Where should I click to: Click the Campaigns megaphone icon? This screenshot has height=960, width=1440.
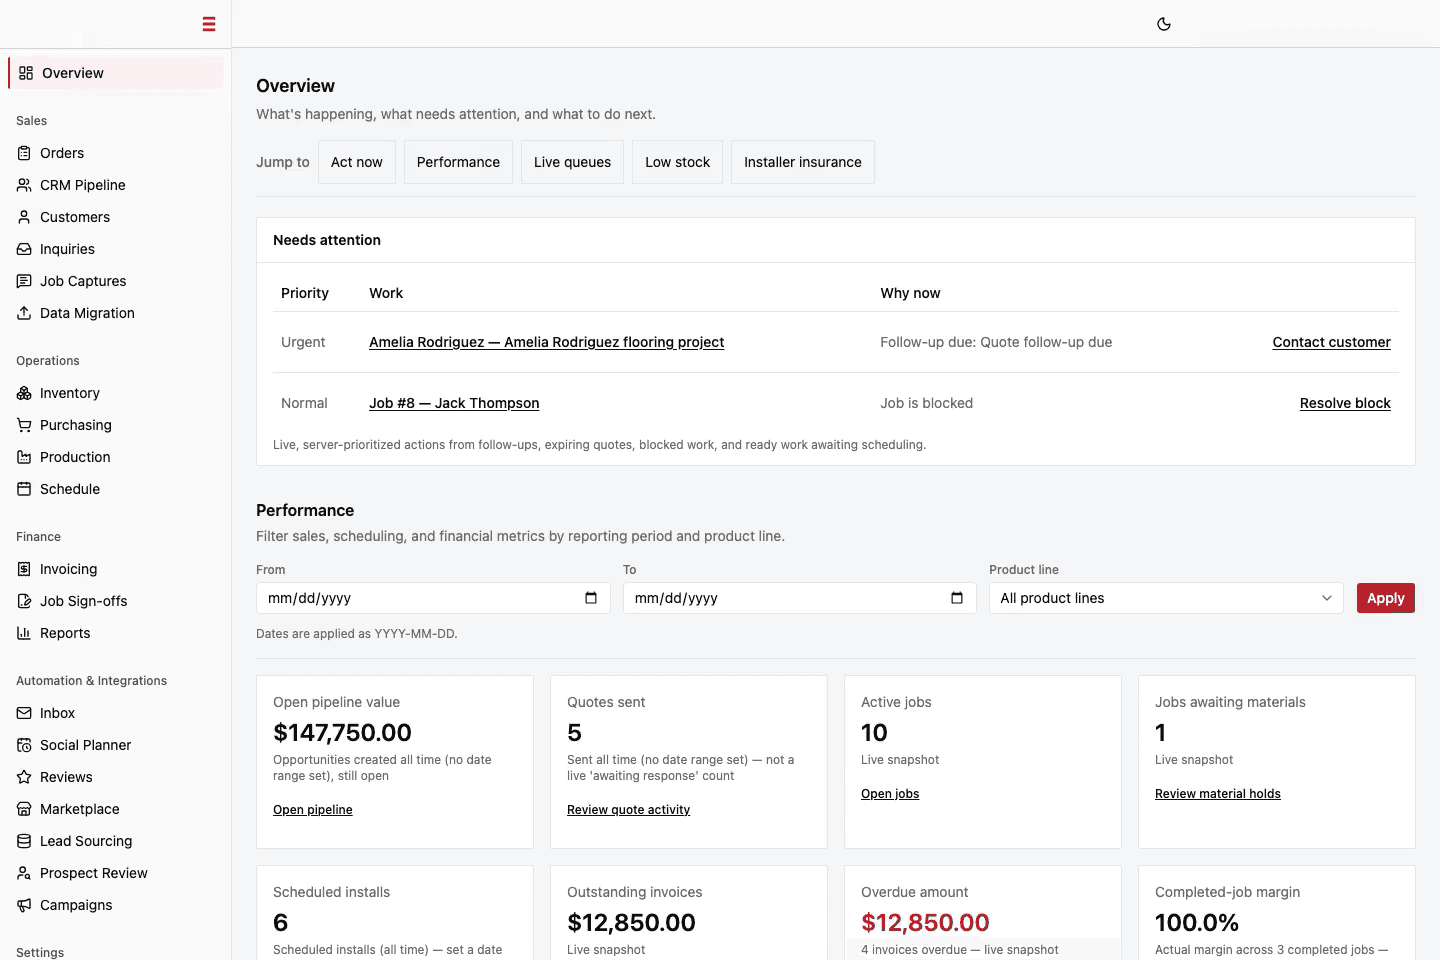24,905
